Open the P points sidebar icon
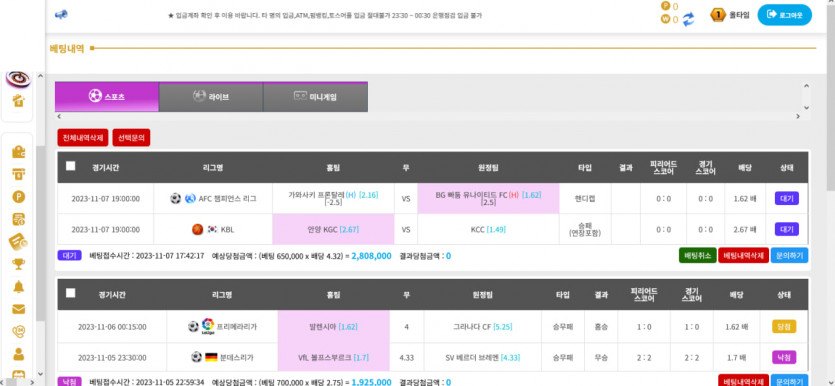Screen dimensions: 835x386 click(x=19, y=196)
